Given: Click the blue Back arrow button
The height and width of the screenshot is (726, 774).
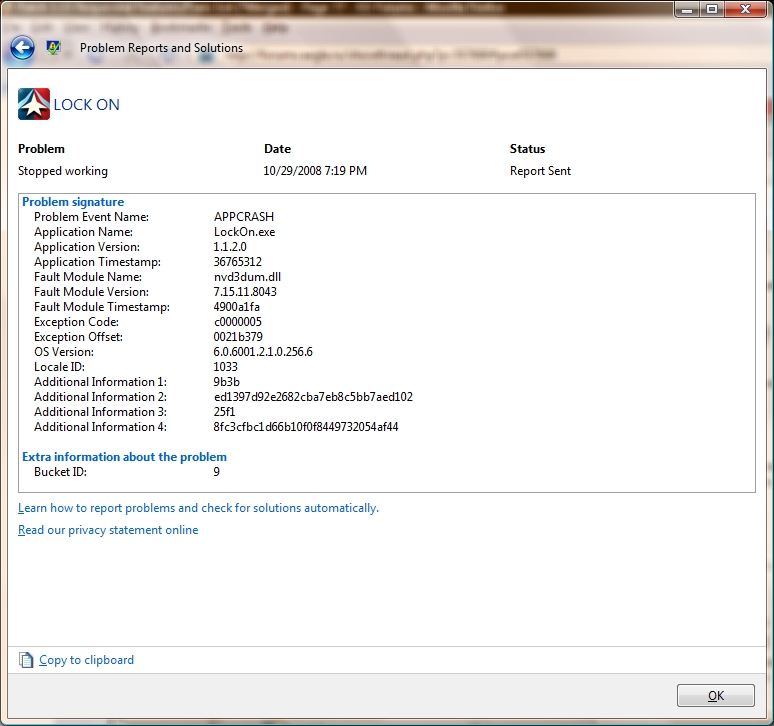Looking at the screenshot, I should (x=22, y=48).
